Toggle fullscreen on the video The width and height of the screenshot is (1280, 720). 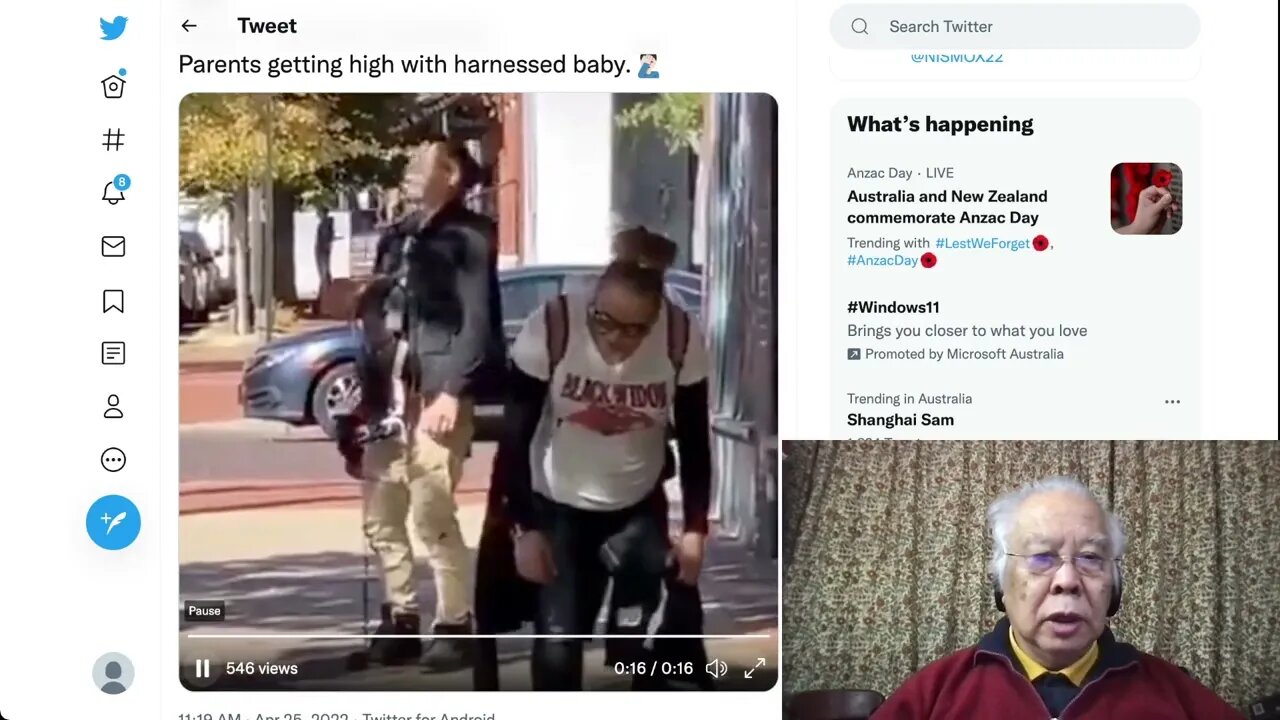[755, 668]
